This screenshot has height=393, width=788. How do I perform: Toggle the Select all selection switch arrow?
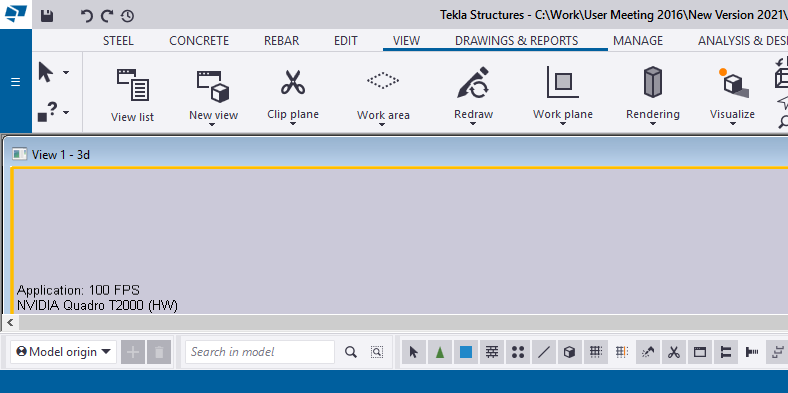(414, 352)
